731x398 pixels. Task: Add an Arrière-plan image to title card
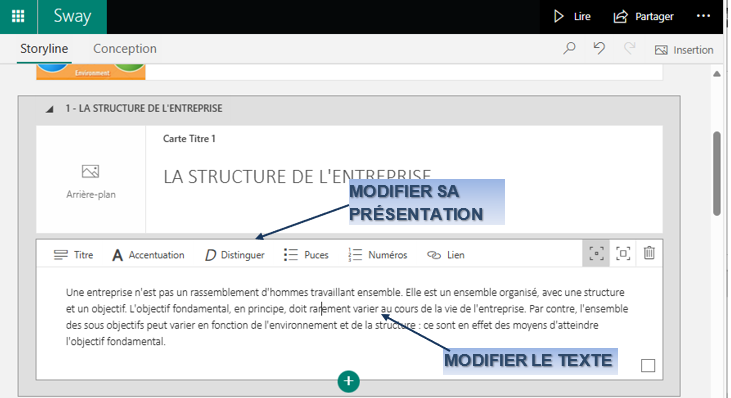pos(90,181)
